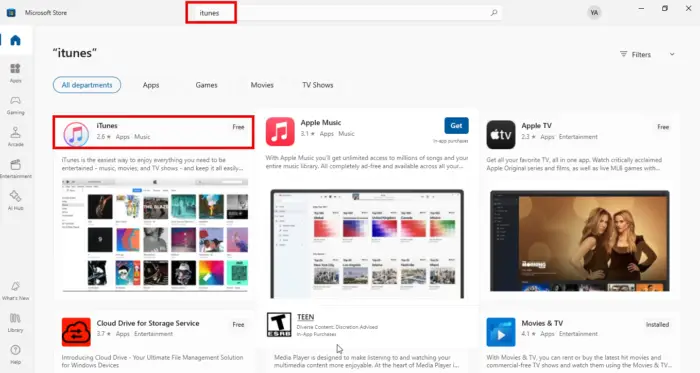Click Cloud Drive for Storage Service icon

pyautogui.click(x=76, y=332)
